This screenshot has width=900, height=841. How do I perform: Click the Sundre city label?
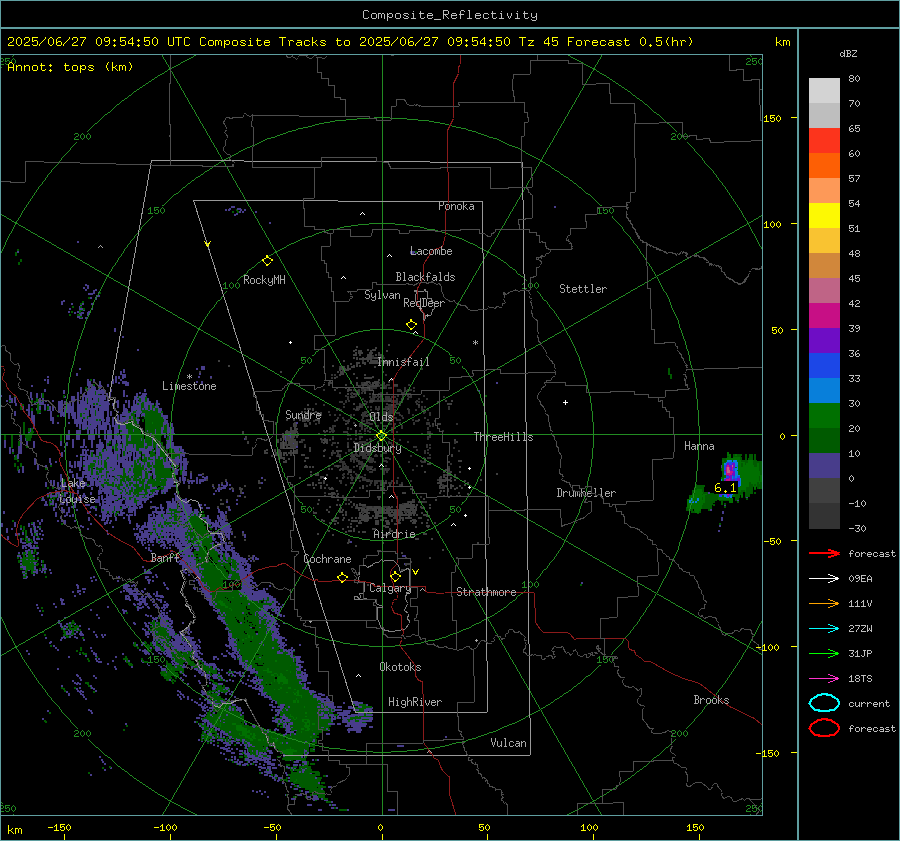pyautogui.click(x=303, y=415)
